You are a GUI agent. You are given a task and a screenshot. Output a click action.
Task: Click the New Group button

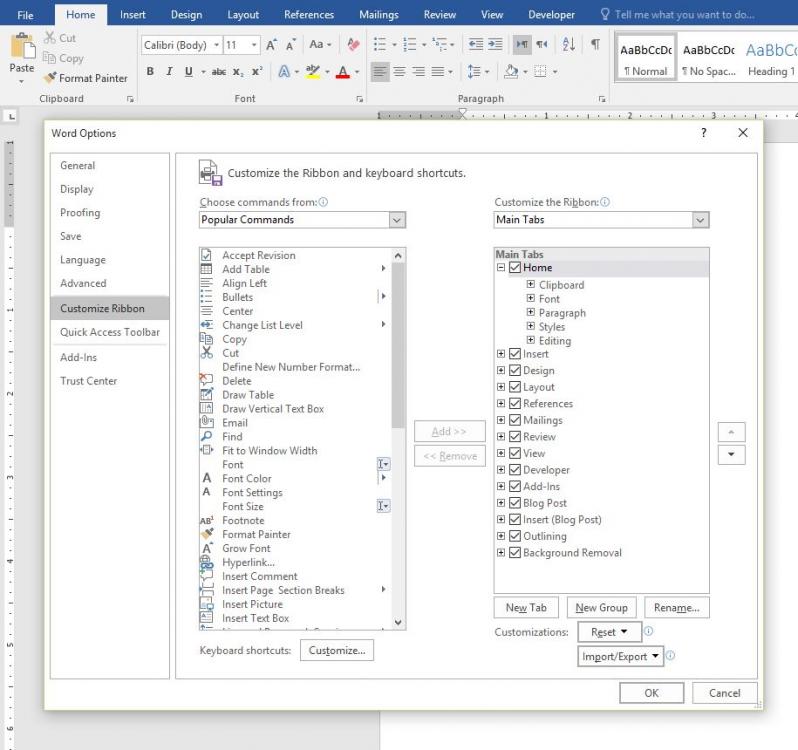(x=602, y=608)
